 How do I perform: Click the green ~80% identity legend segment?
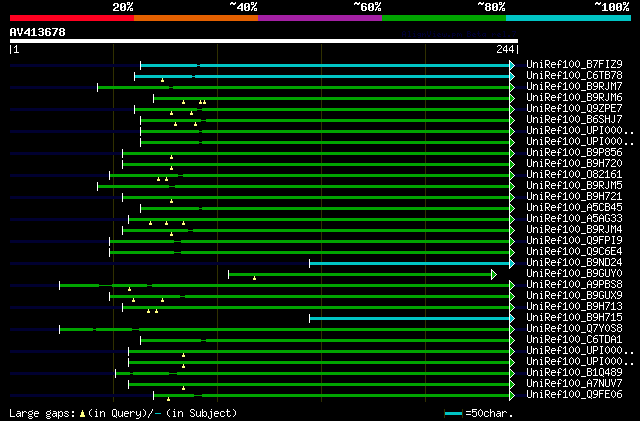pyautogui.click(x=444, y=18)
